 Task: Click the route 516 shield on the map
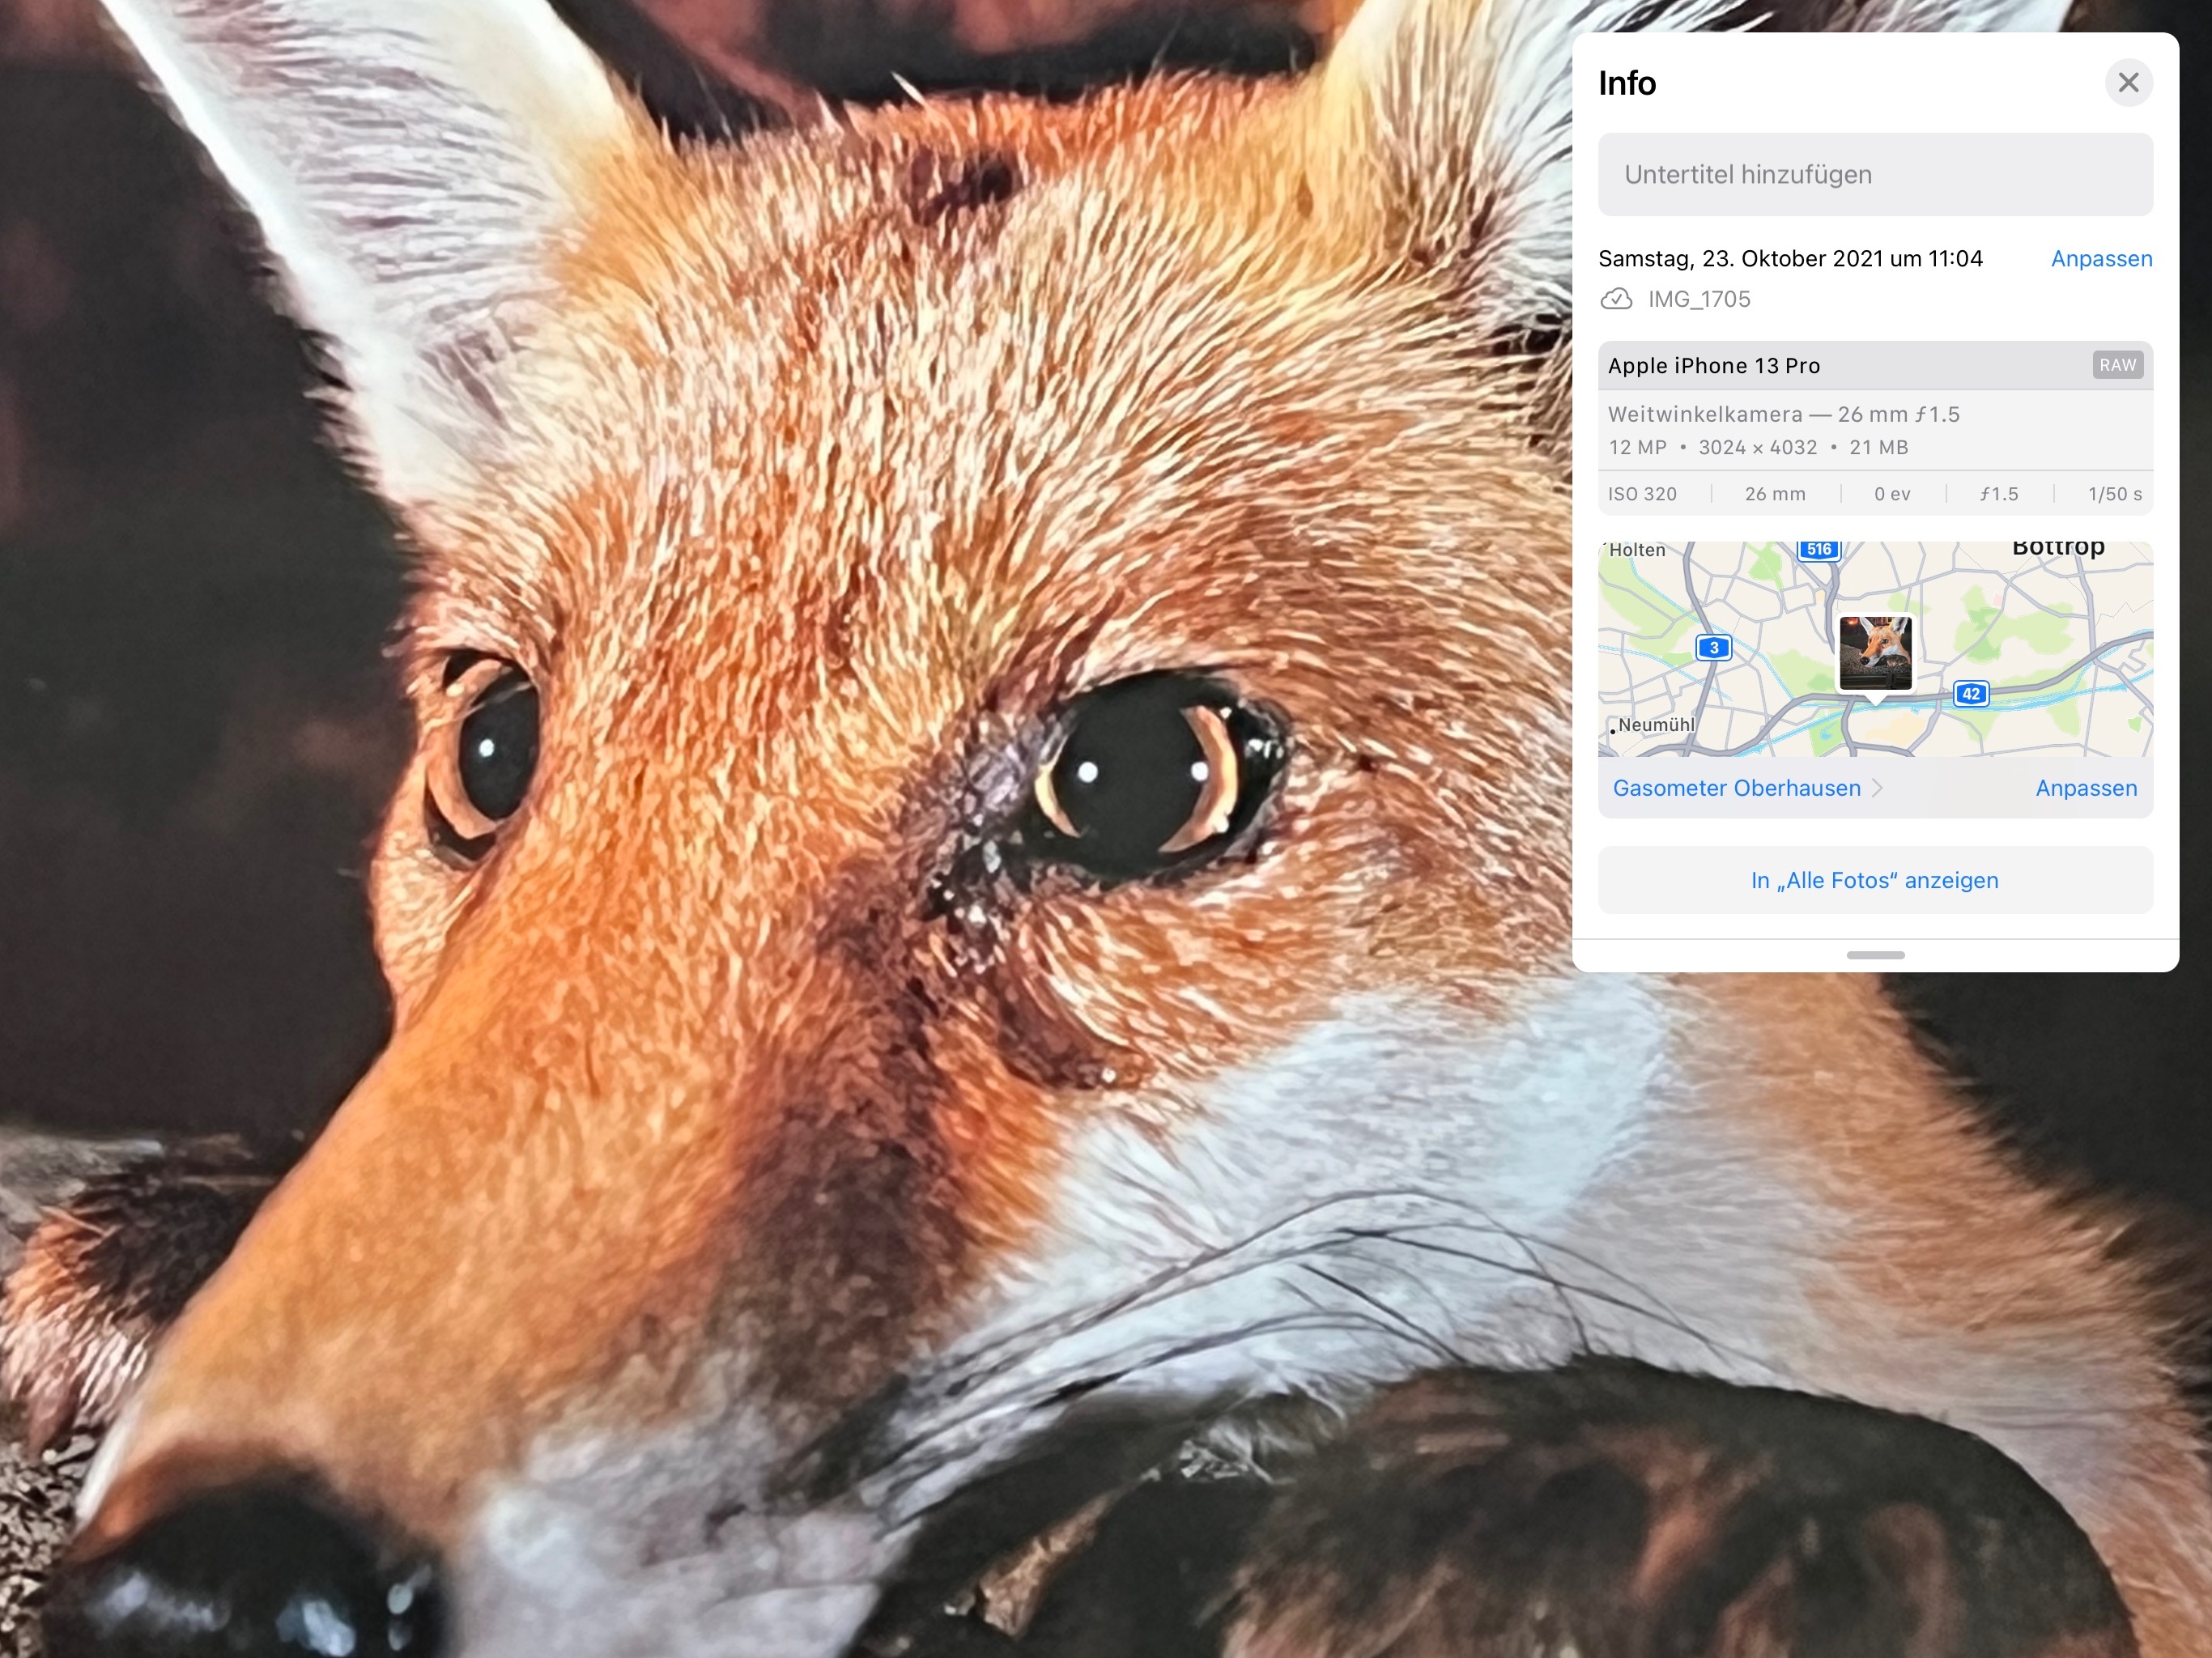pyautogui.click(x=1818, y=549)
